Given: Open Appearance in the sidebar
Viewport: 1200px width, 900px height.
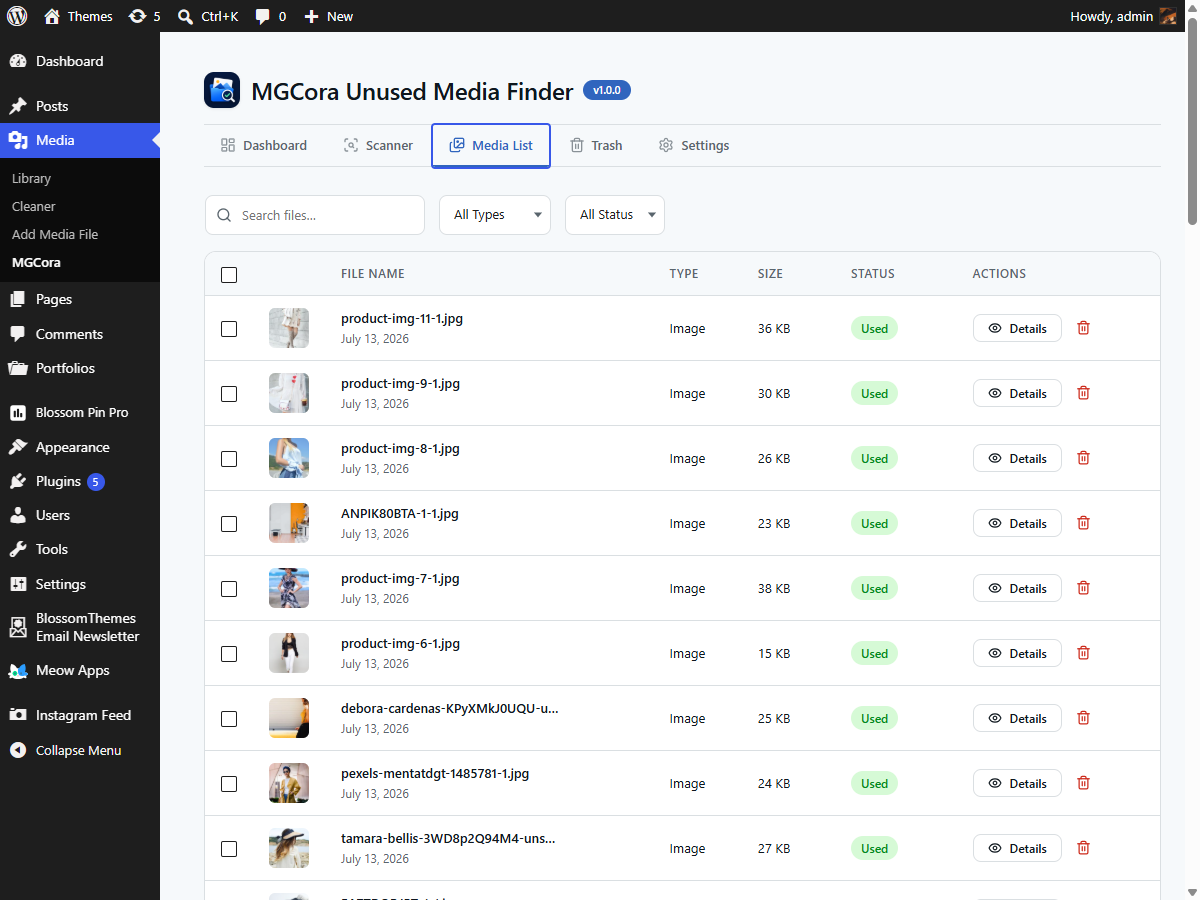Looking at the screenshot, I should tap(80, 447).
